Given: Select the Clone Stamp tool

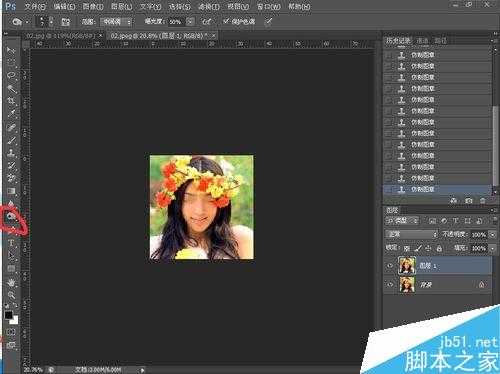Looking at the screenshot, I should (x=11, y=153).
